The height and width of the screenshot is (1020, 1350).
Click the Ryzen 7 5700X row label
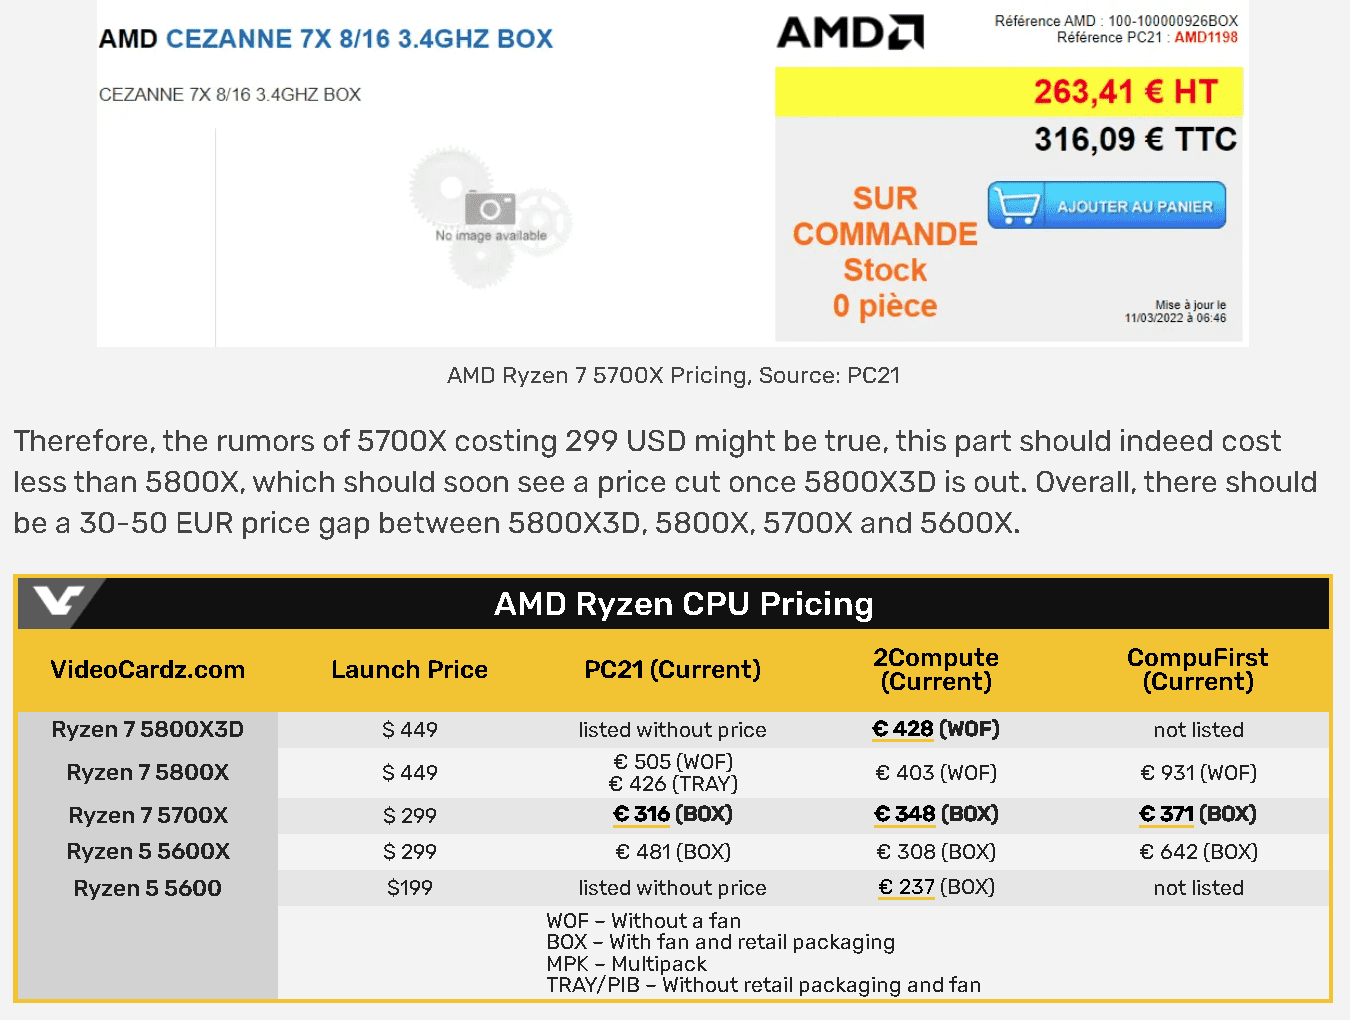pyautogui.click(x=148, y=816)
